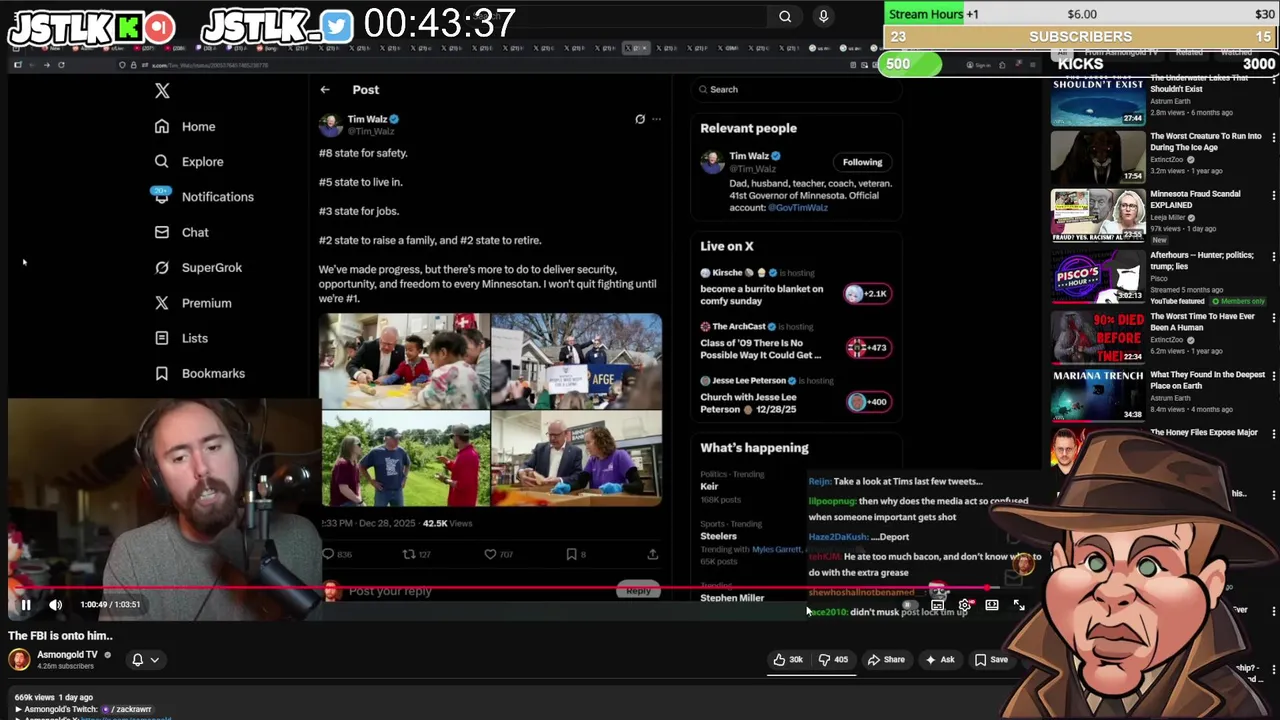The height and width of the screenshot is (720, 1280).
Task: Click the Asmongold TV channel name
Action: point(67,655)
